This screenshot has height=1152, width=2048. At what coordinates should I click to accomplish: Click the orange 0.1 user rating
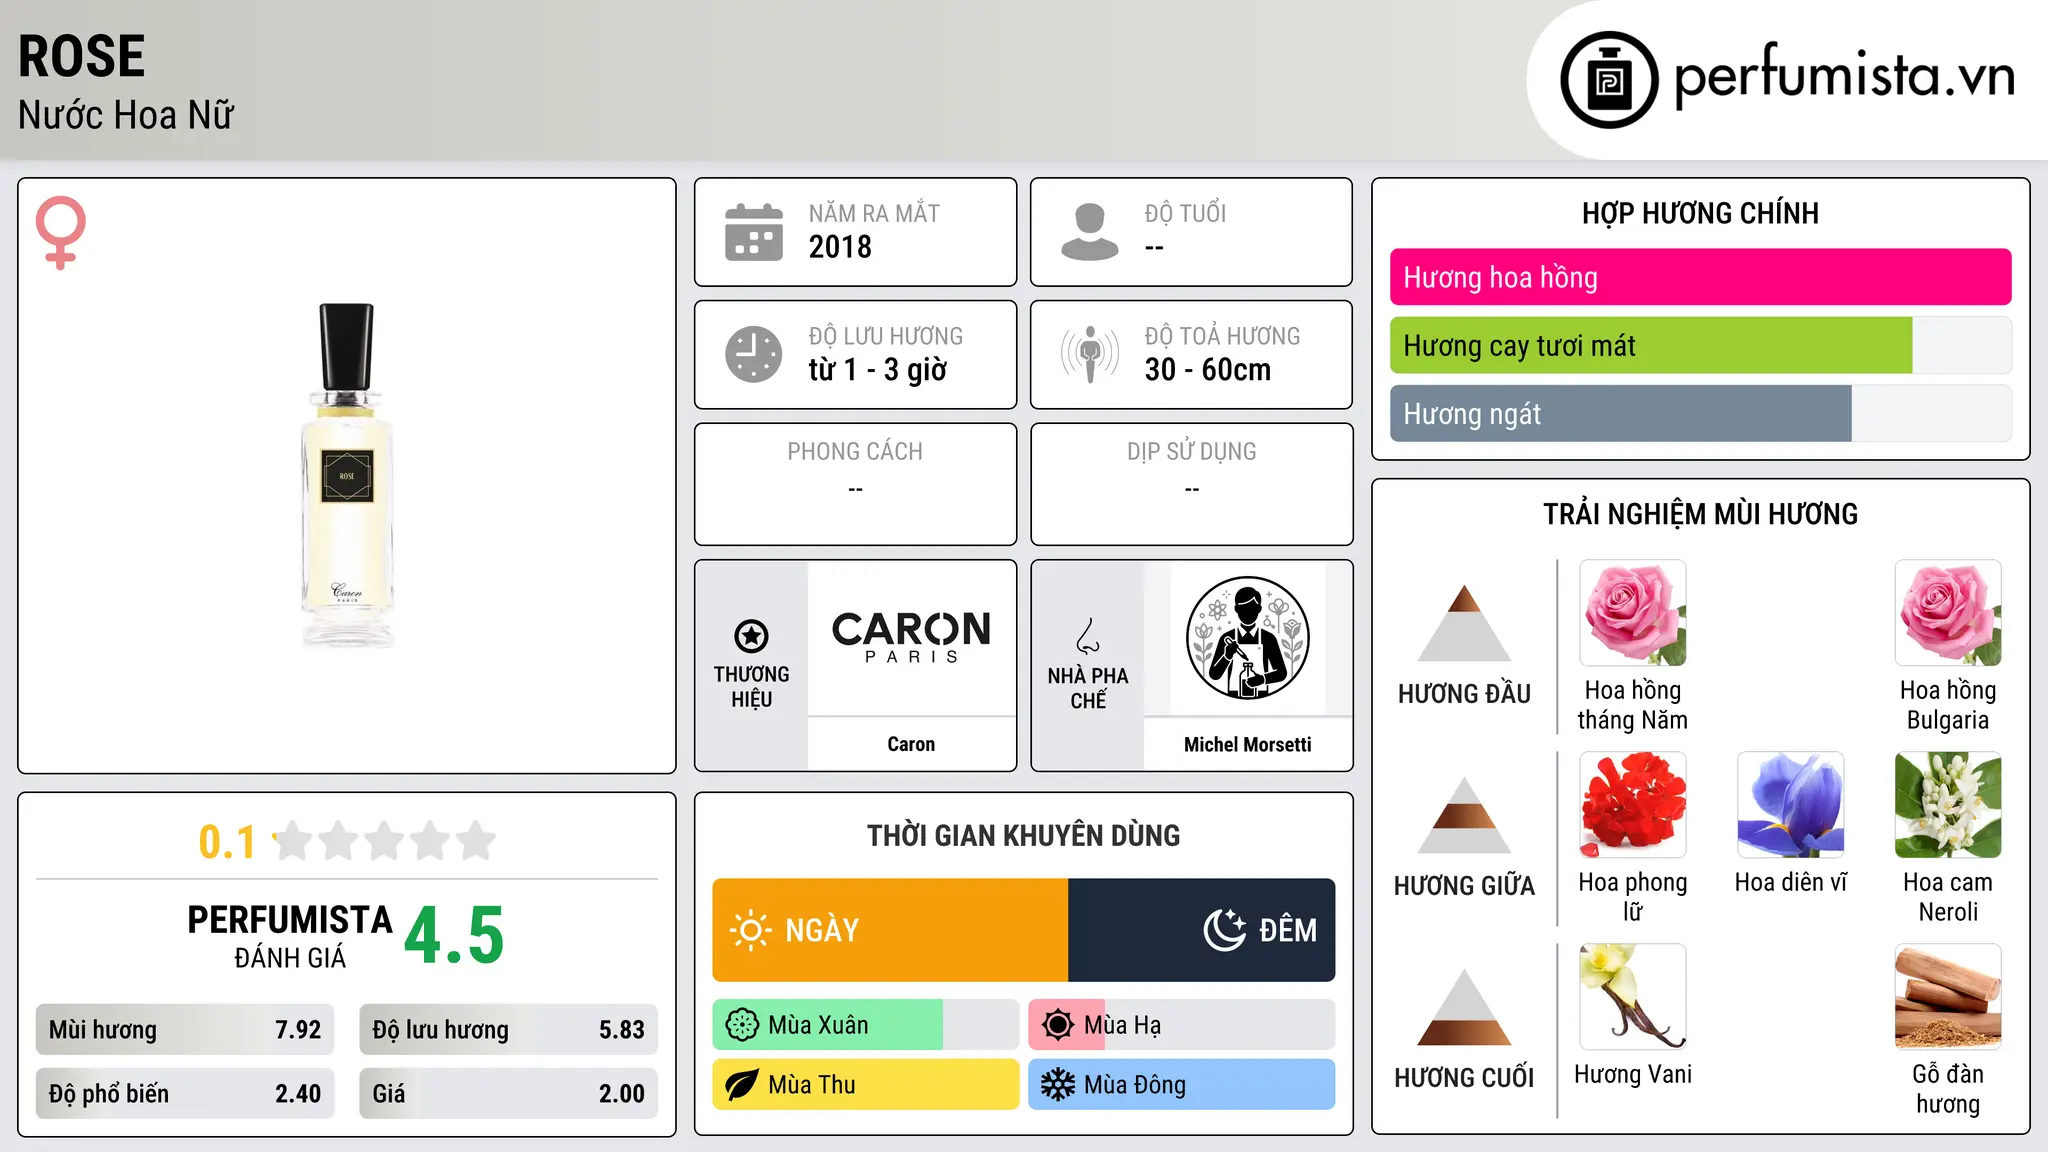pos(227,842)
